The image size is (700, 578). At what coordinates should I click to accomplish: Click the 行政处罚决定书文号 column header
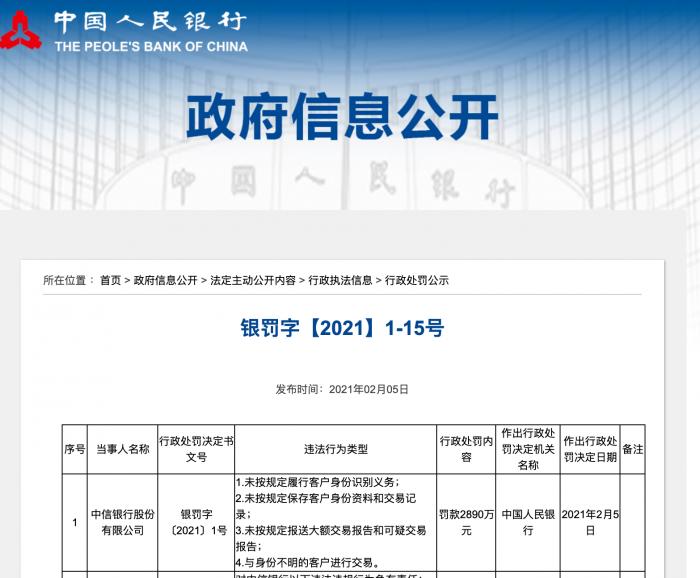[x=196, y=449]
